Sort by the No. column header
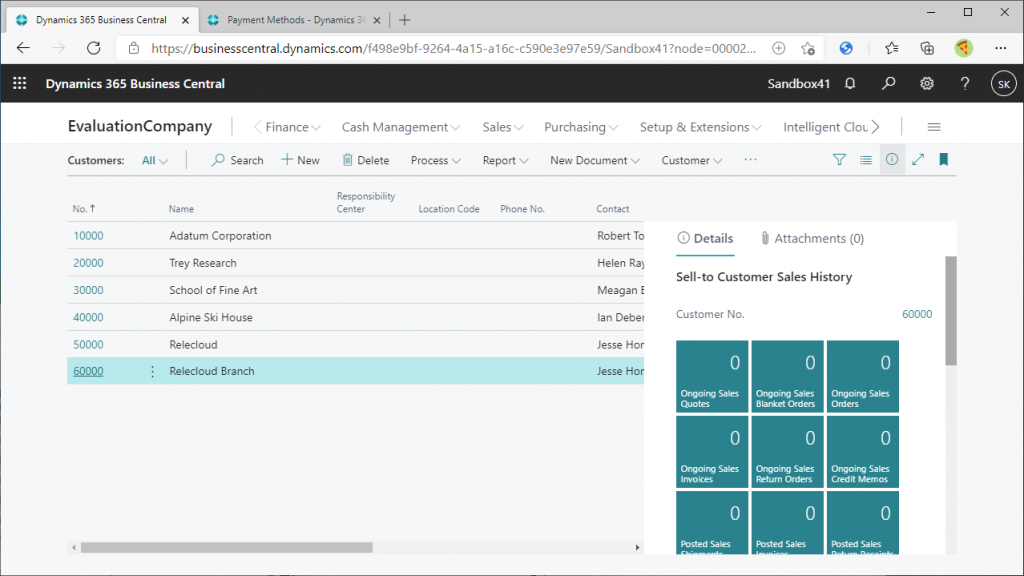This screenshot has height=576, width=1024. (x=84, y=209)
